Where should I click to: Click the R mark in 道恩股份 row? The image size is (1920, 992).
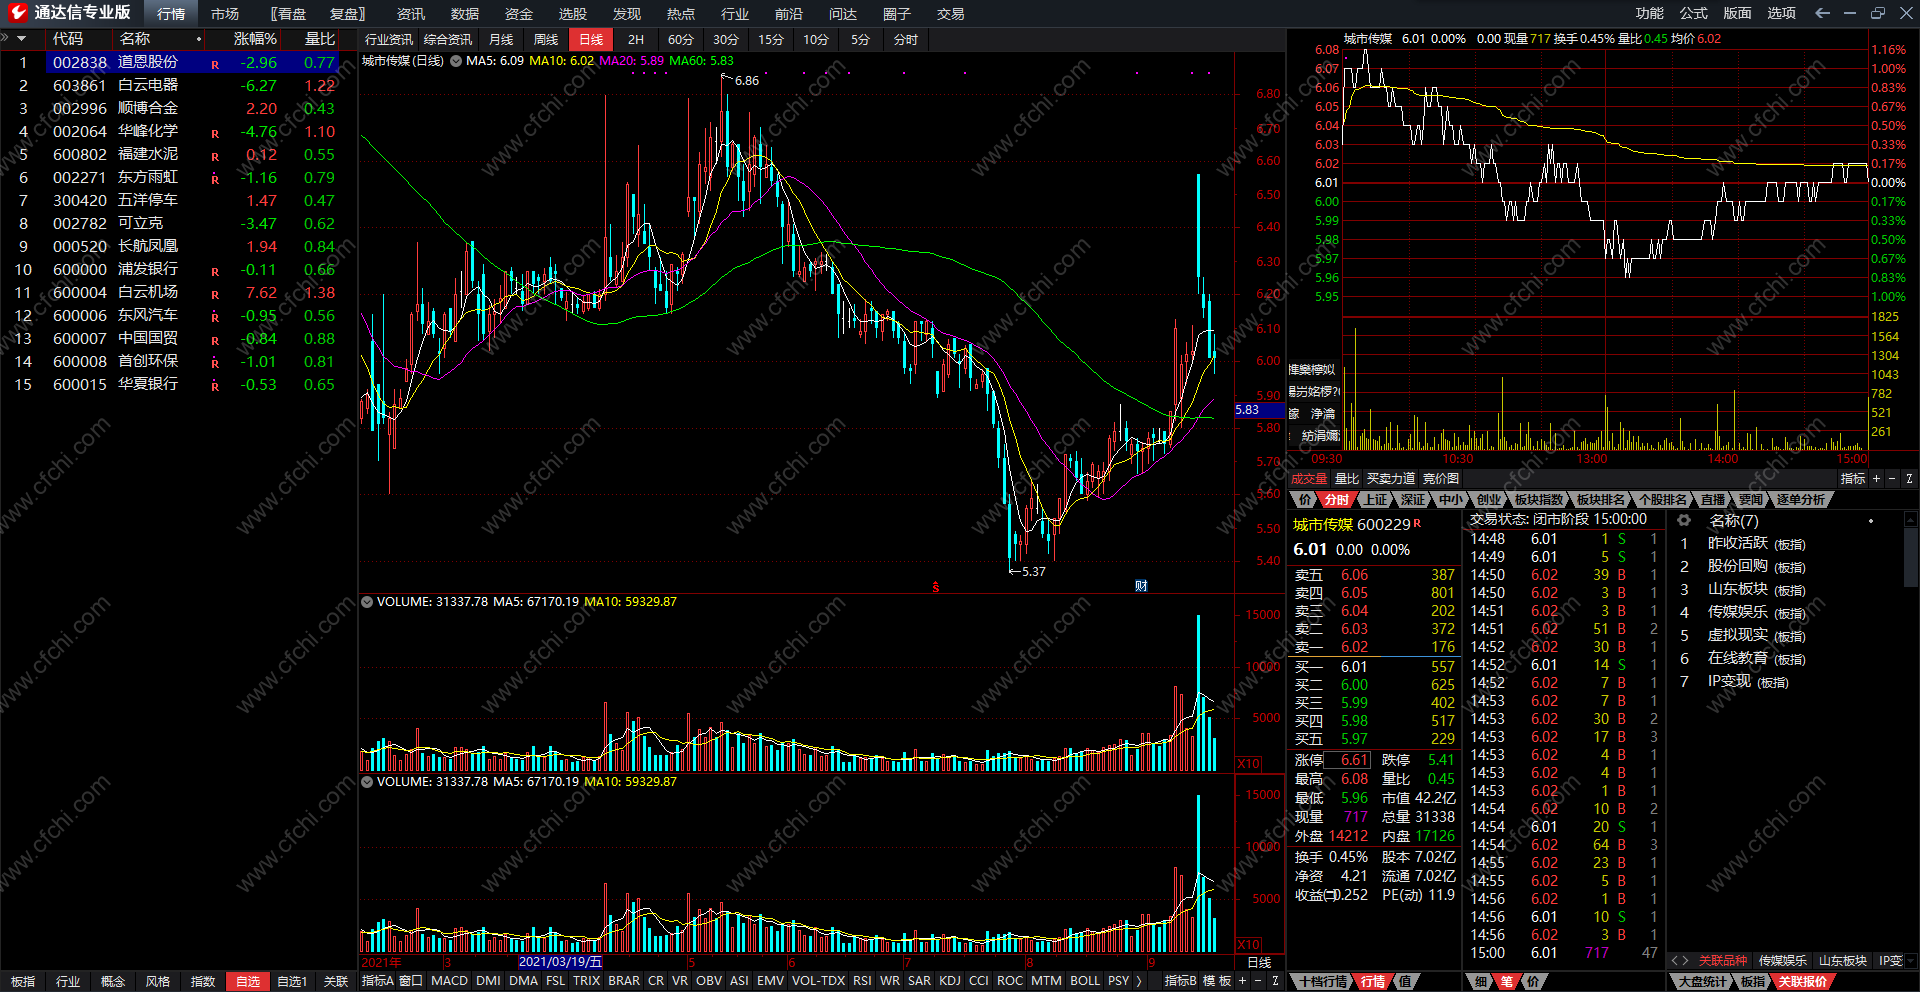click(215, 65)
